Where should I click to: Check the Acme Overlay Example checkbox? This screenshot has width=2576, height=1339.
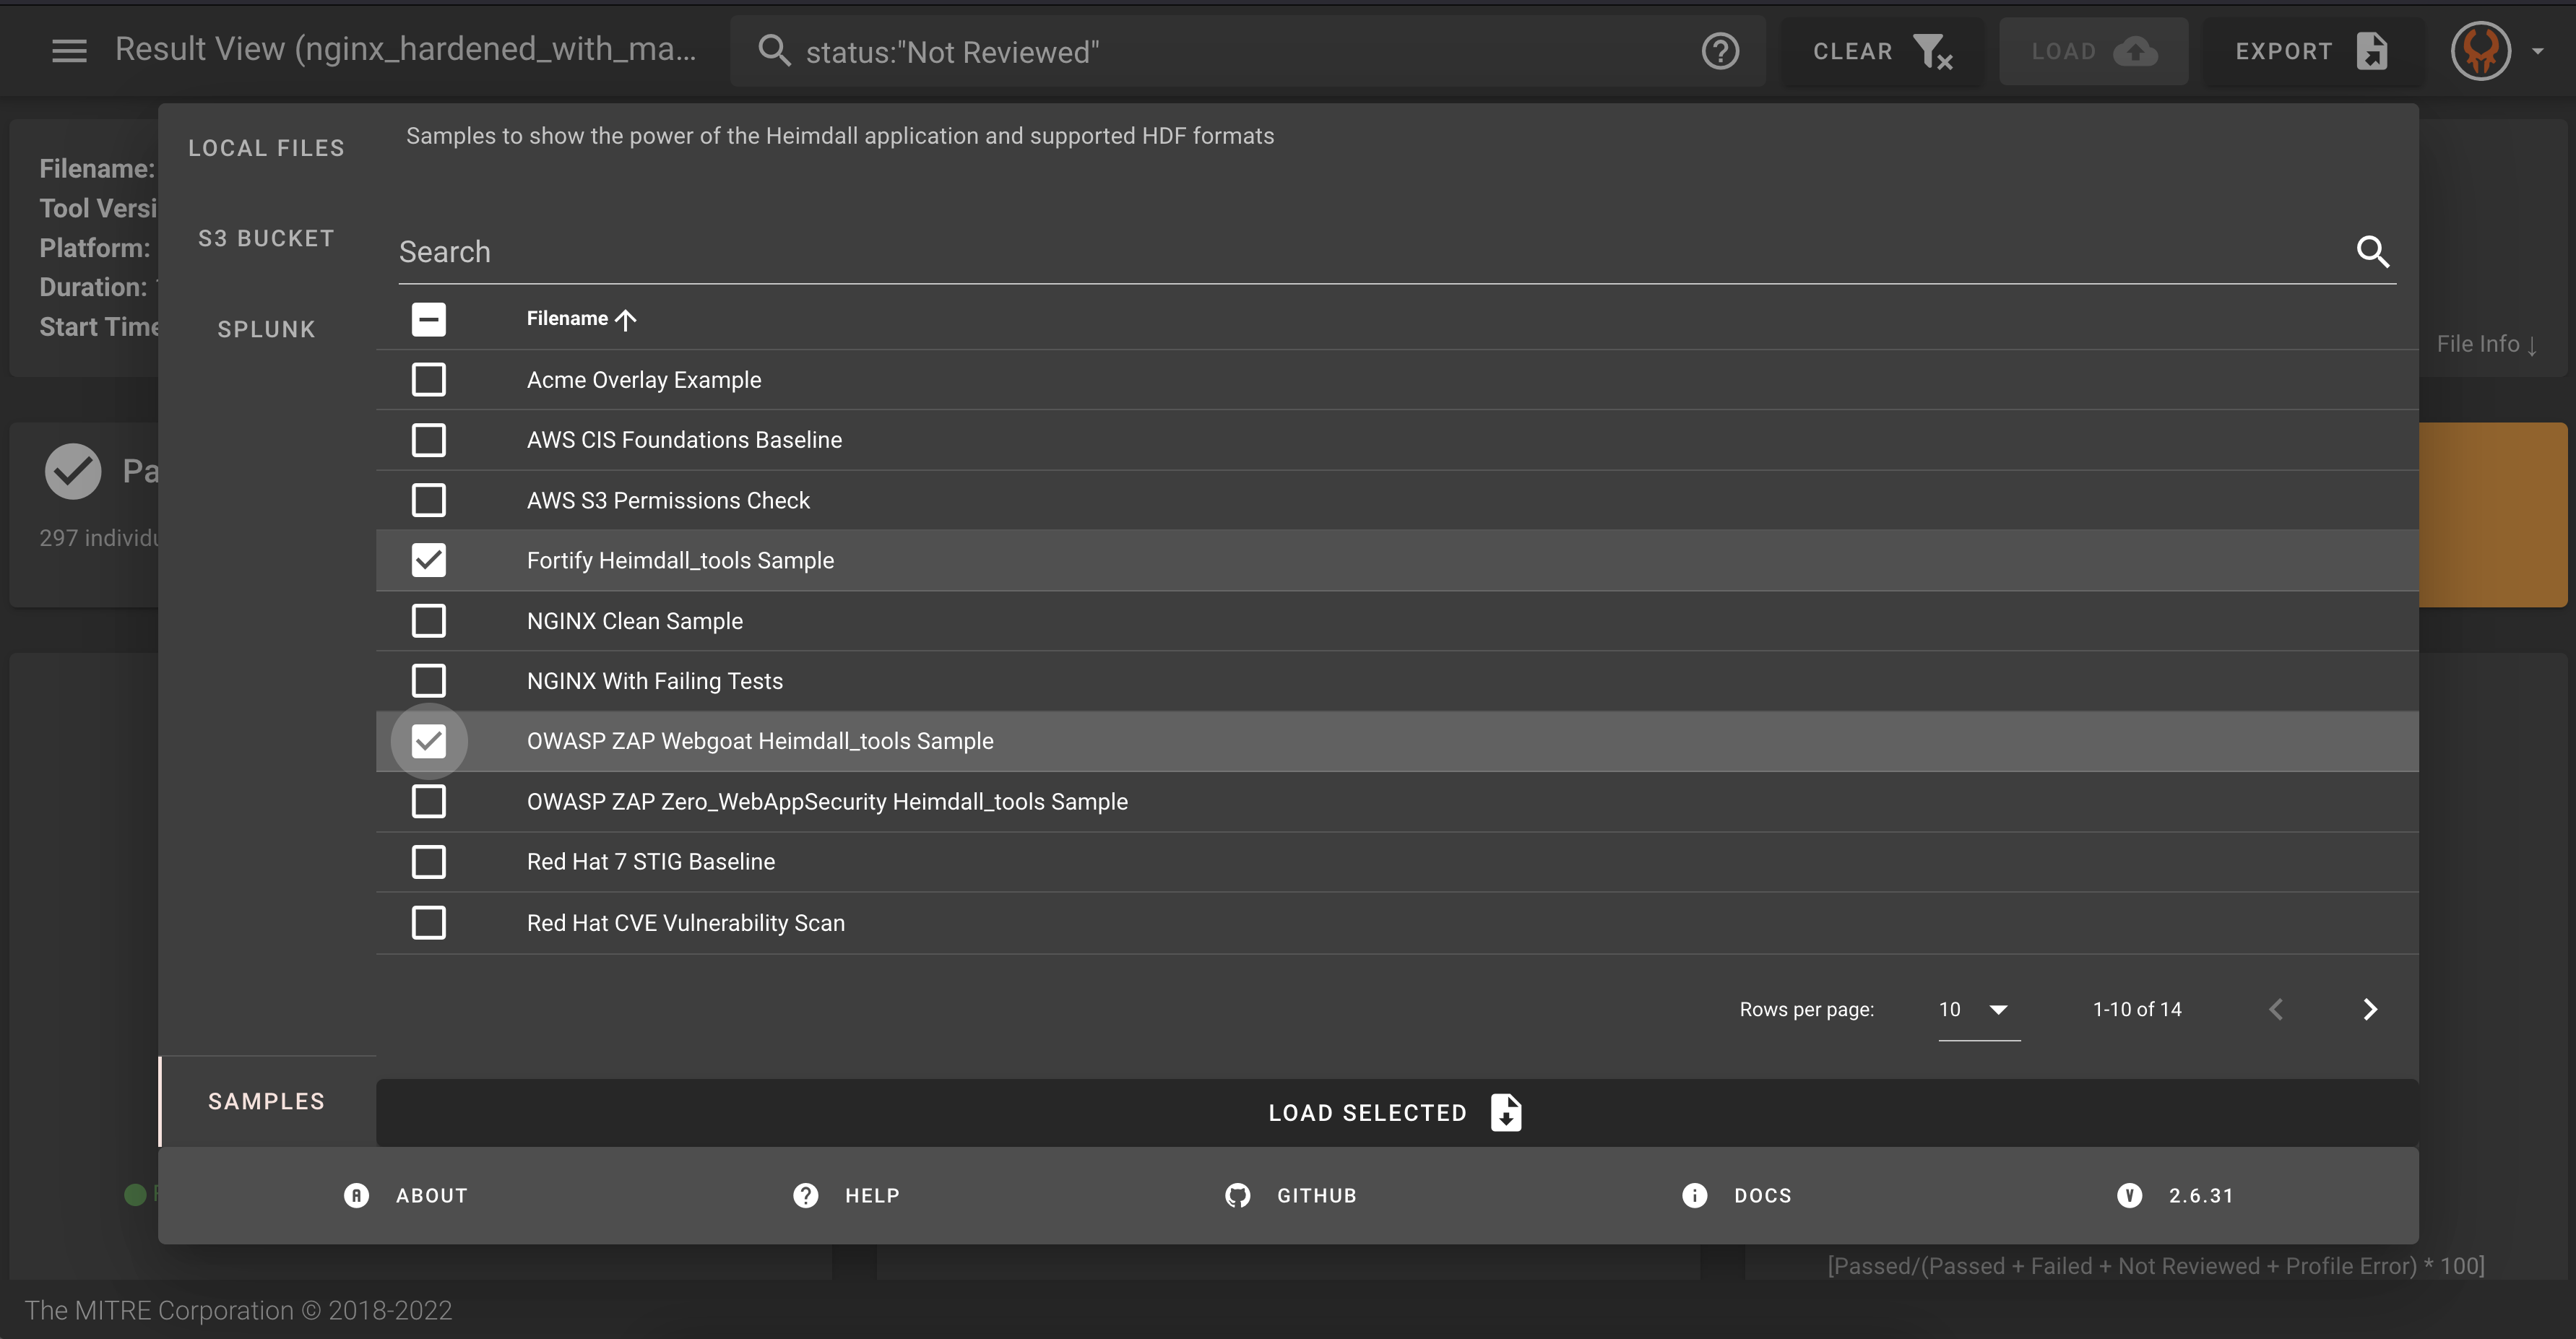(428, 380)
